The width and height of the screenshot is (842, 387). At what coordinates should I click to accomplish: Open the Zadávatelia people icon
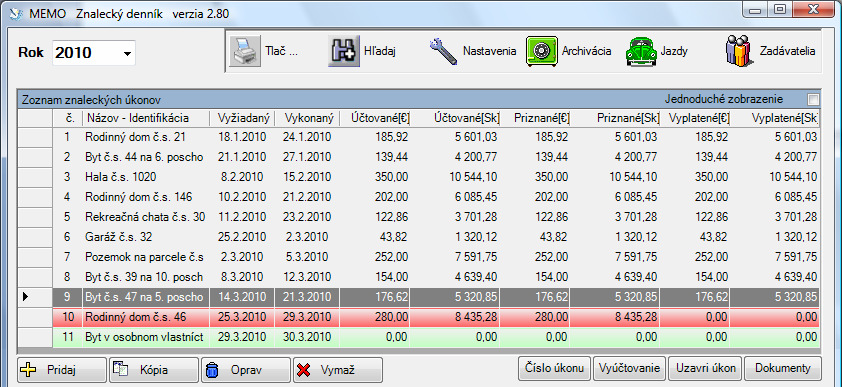pyautogui.click(x=740, y=51)
